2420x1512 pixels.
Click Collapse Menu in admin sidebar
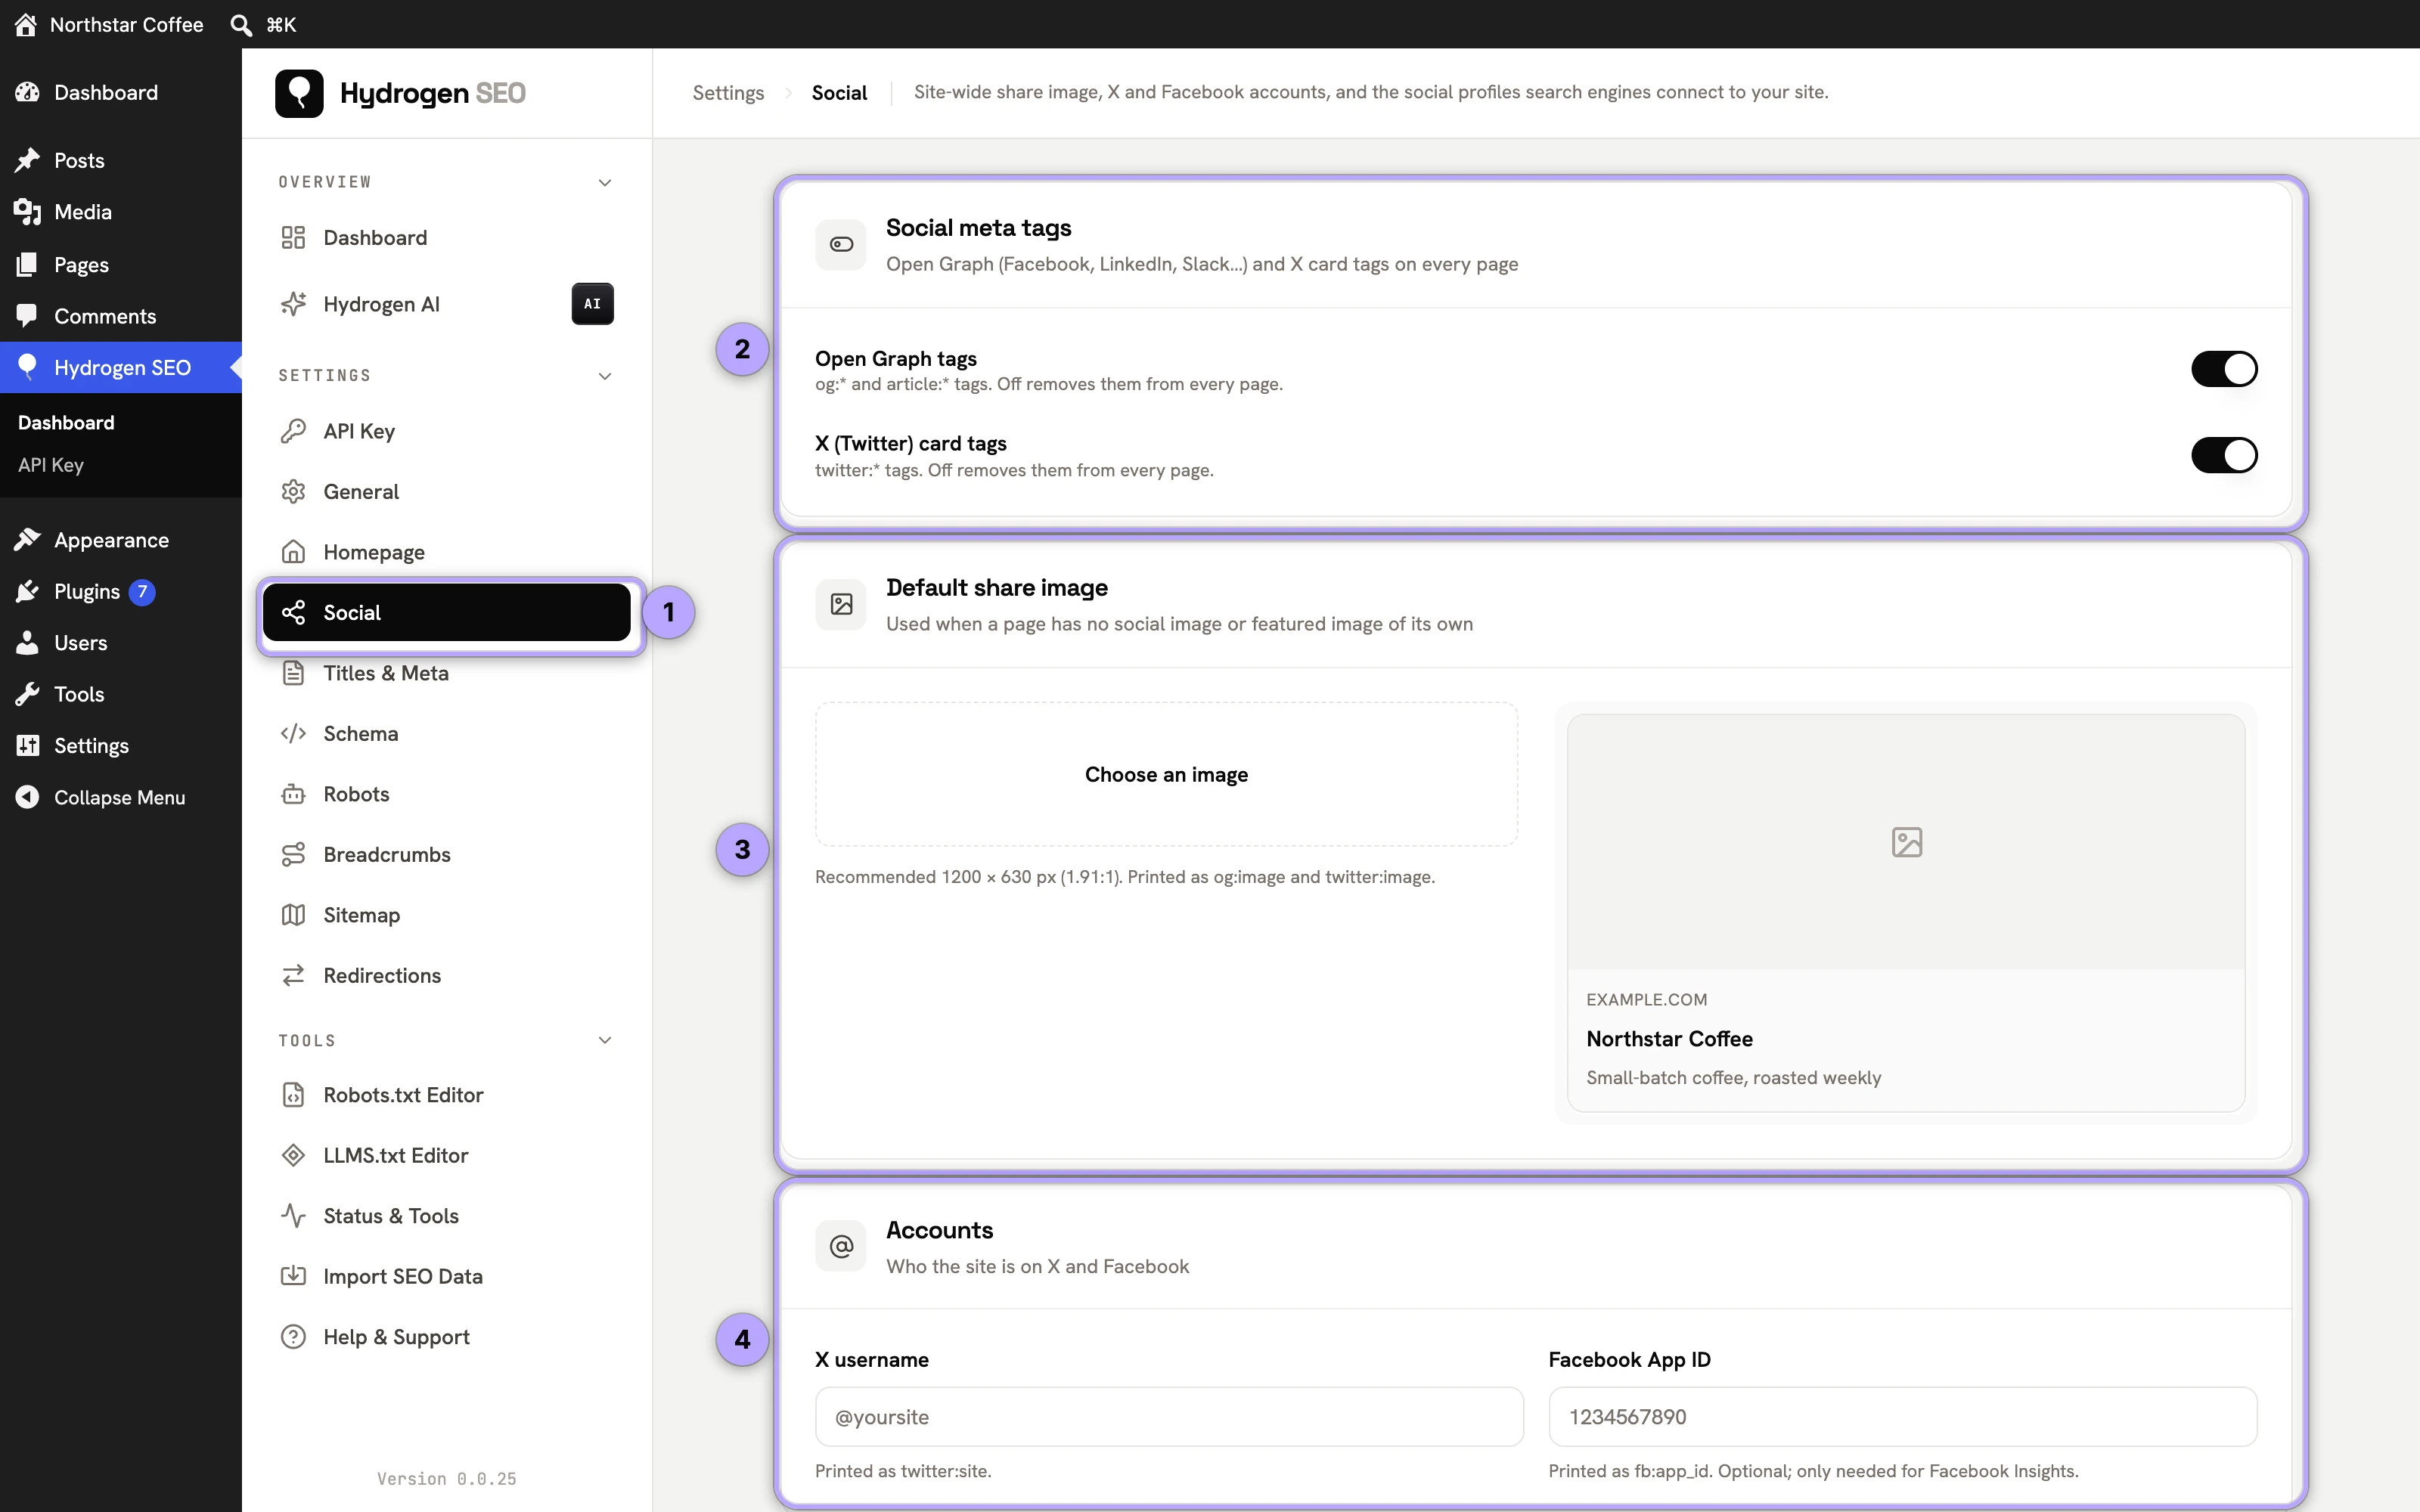(121, 797)
